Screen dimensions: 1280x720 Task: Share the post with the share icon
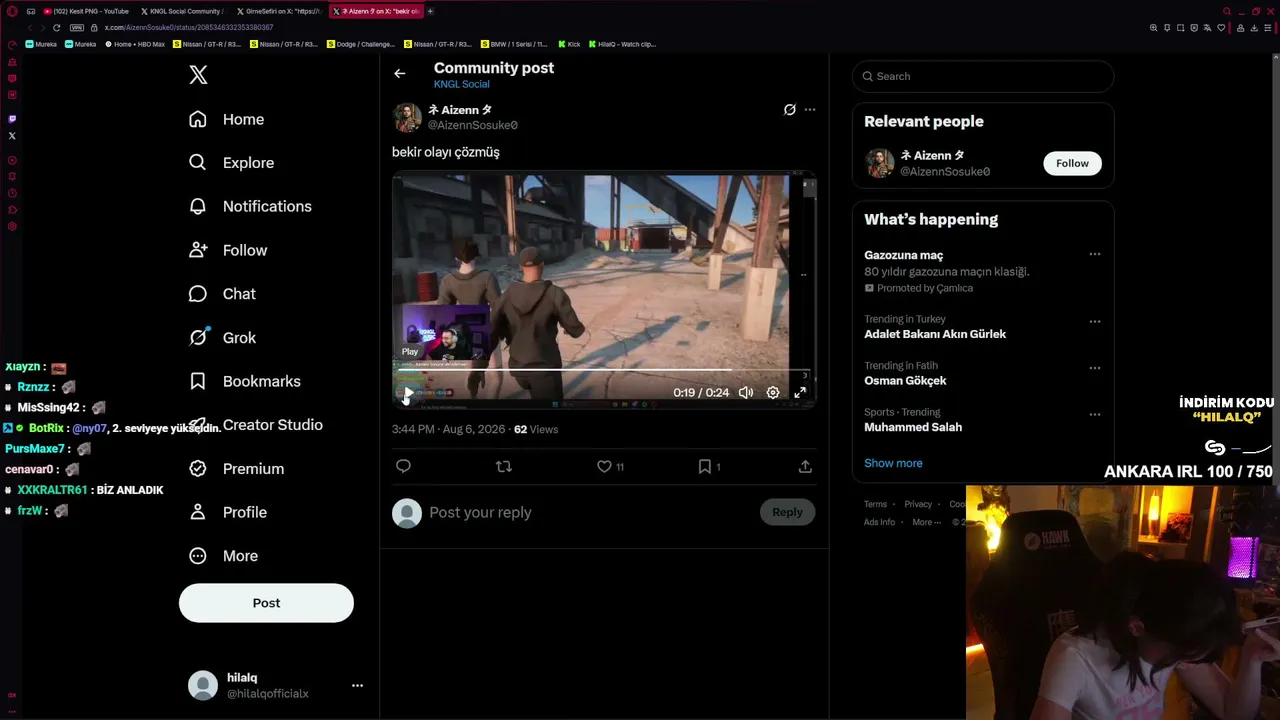tap(805, 466)
